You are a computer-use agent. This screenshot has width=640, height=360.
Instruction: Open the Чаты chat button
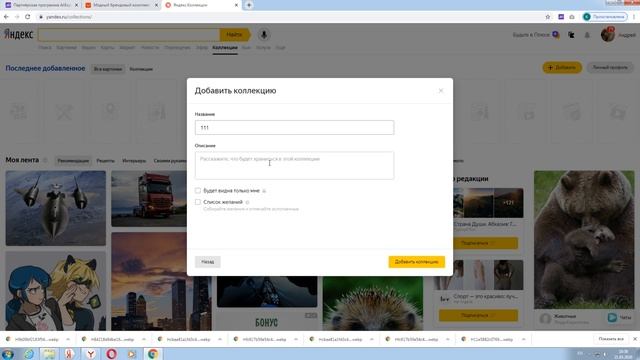(620, 317)
